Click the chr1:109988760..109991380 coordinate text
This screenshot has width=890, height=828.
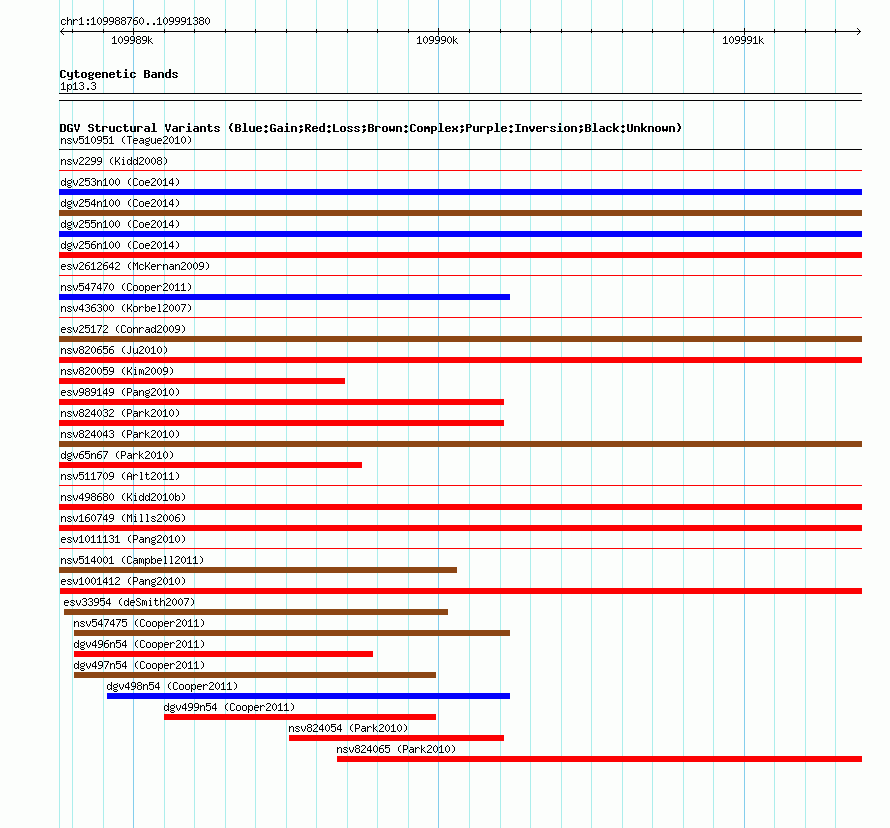click(x=135, y=21)
